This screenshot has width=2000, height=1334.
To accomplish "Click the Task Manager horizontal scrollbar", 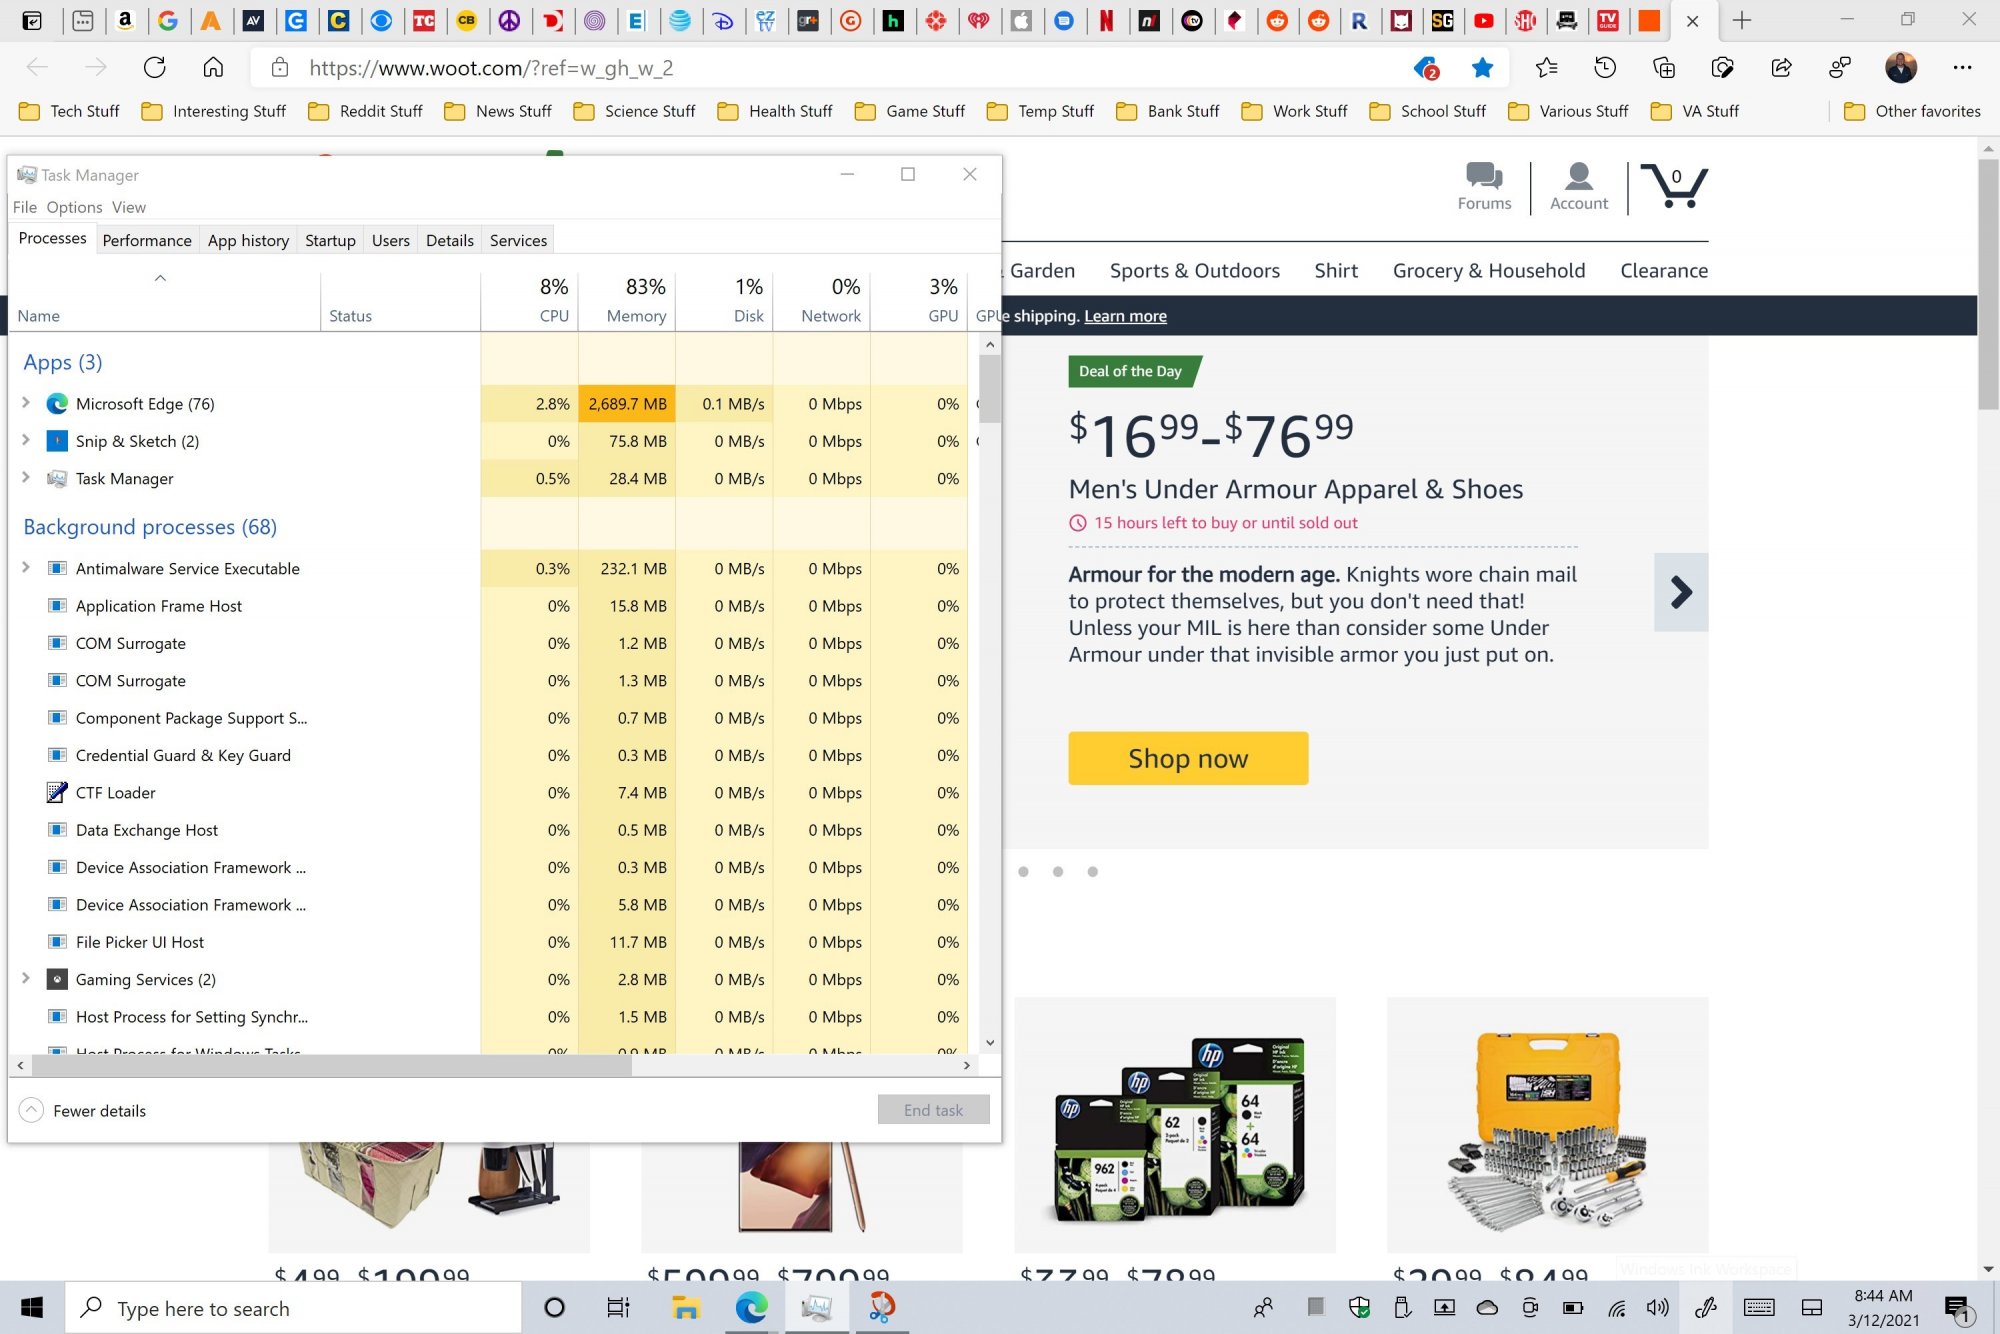I will pyautogui.click(x=330, y=1066).
